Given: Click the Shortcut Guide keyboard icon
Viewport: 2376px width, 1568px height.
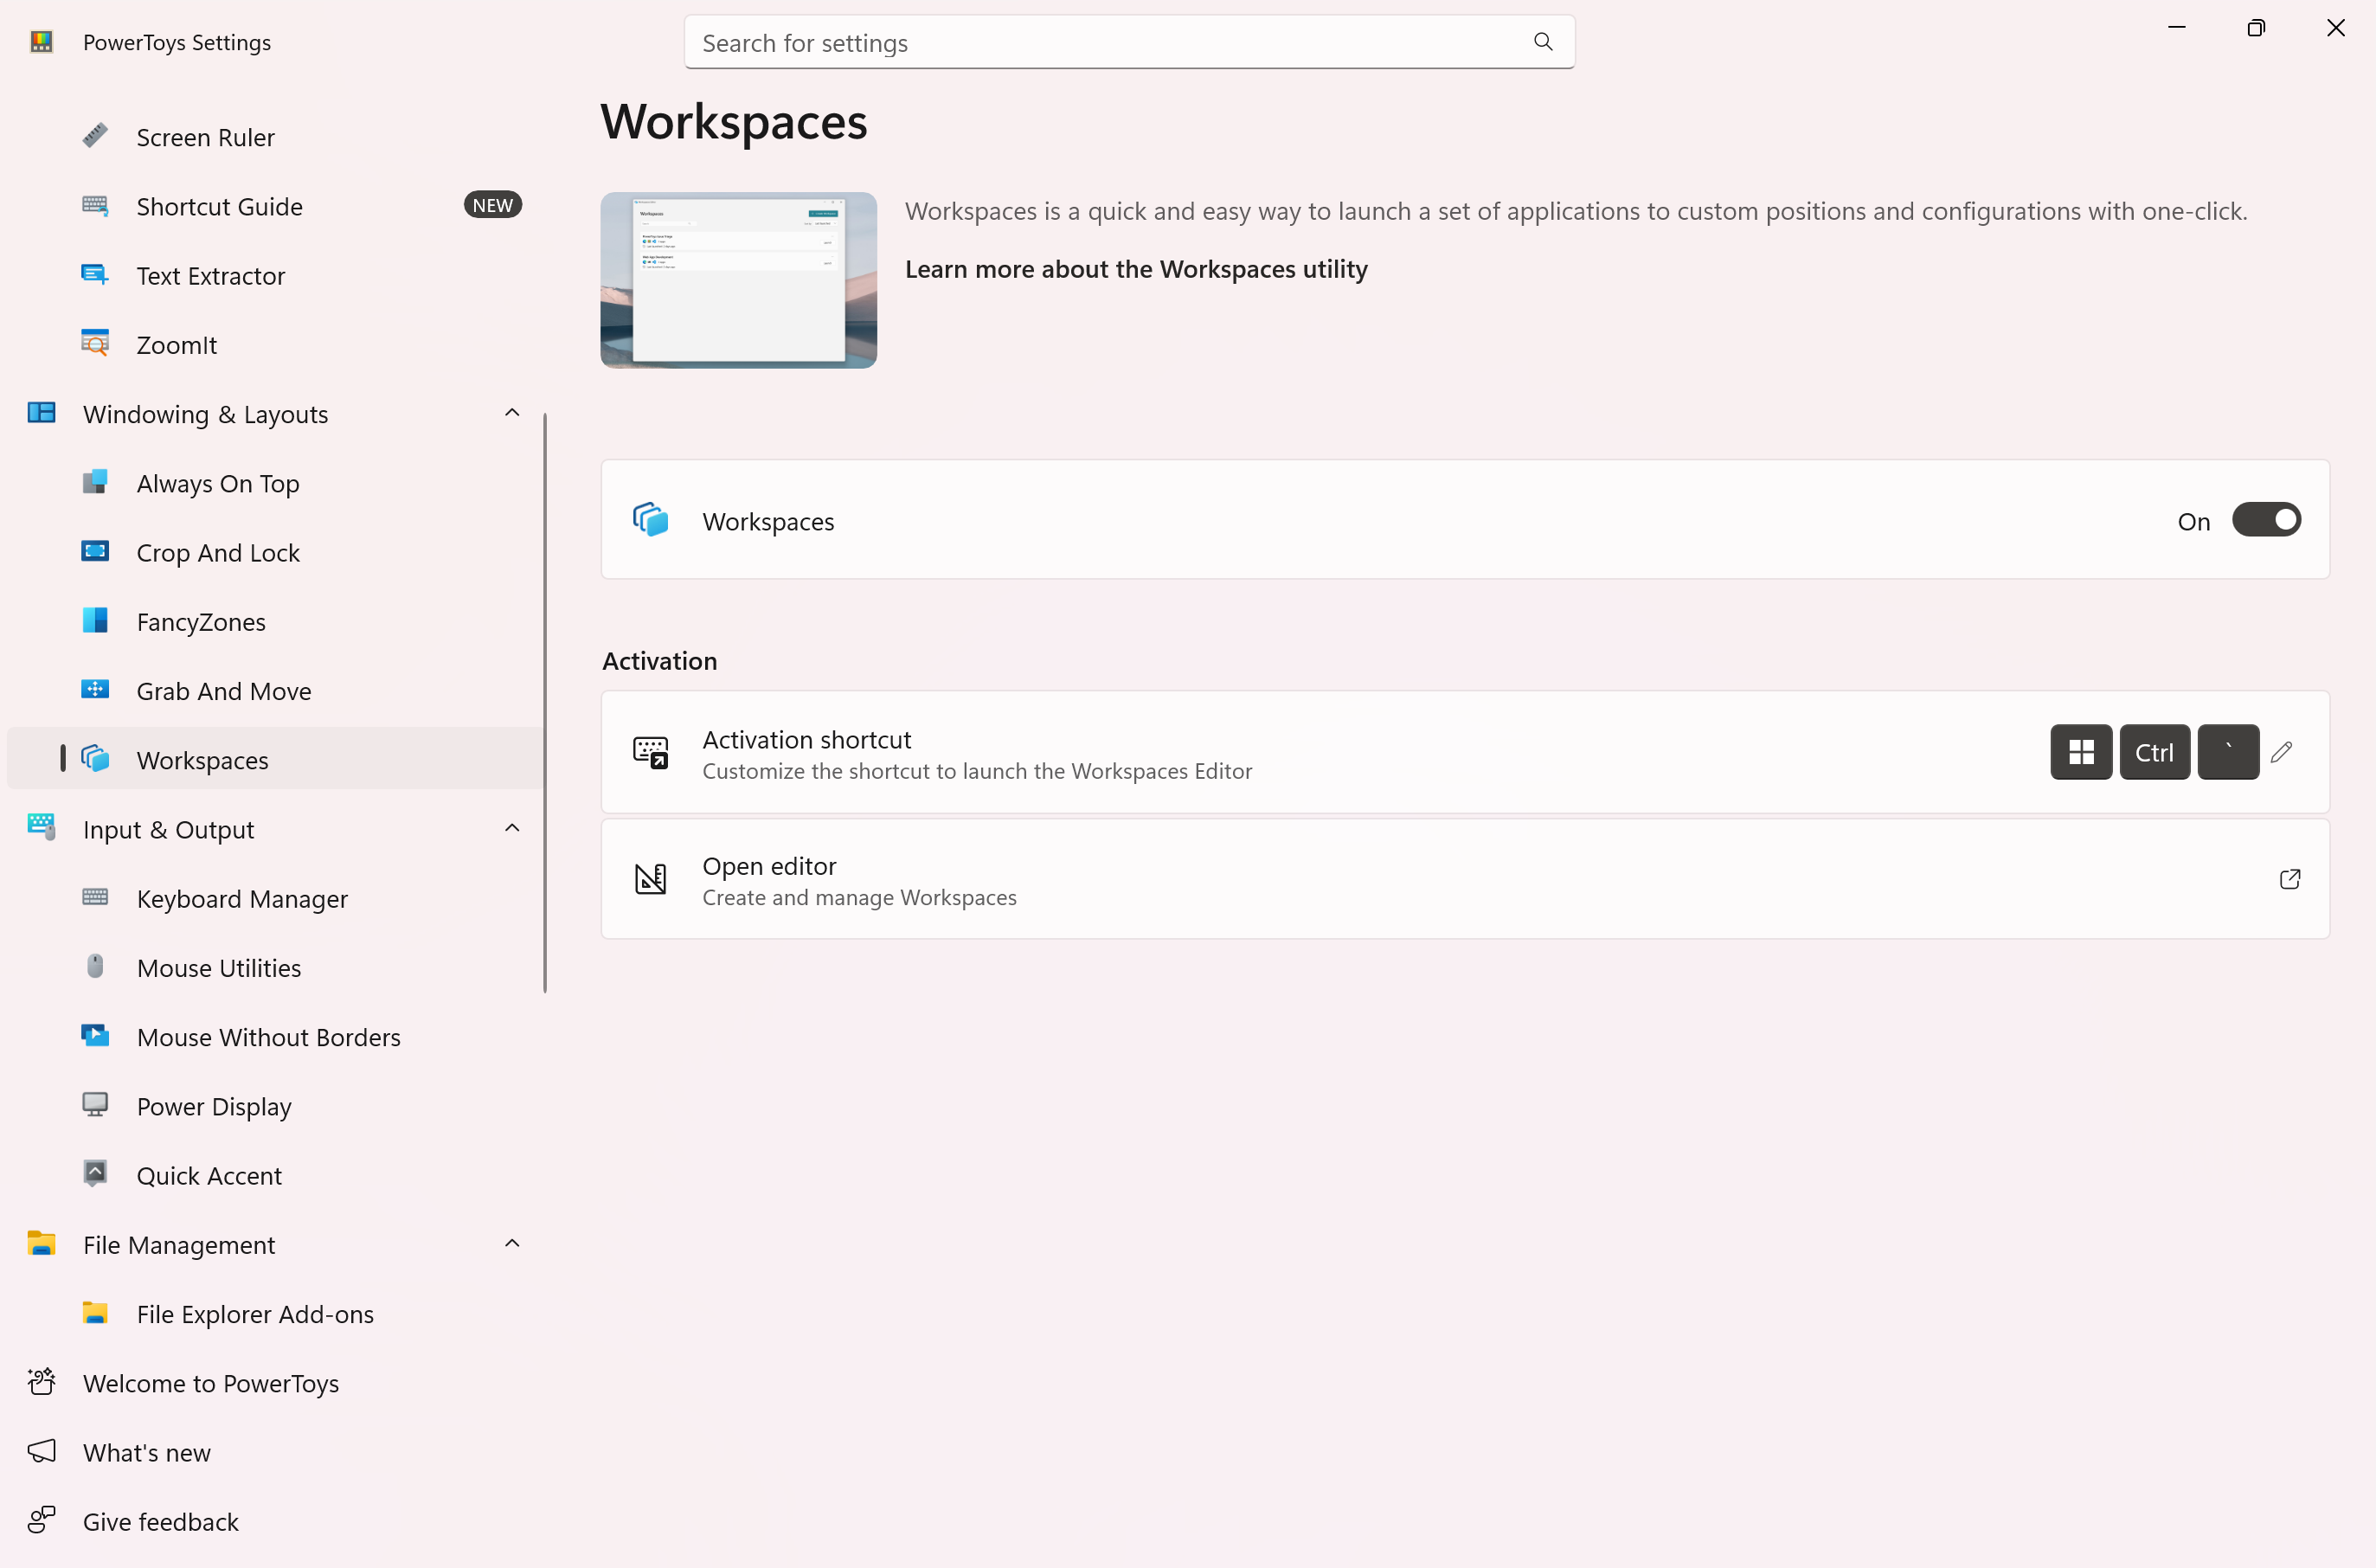Looking at the screenshot, I should (x=95, y=205).
